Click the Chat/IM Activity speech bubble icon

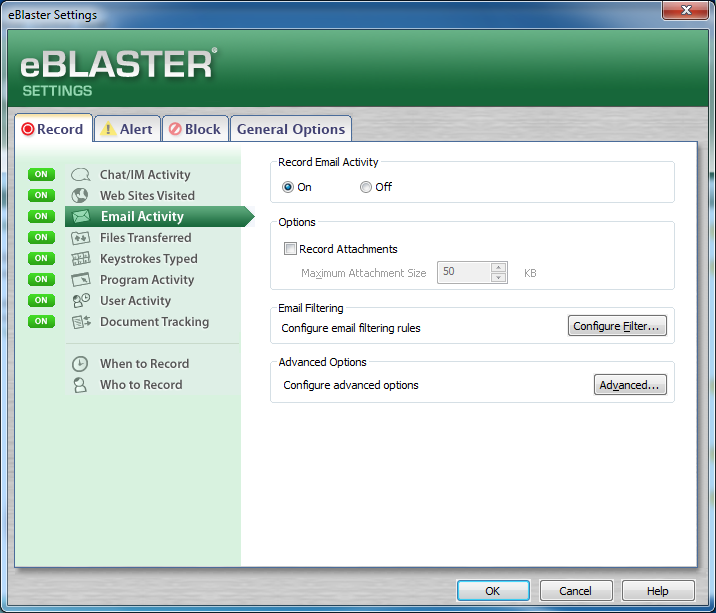[81, 175]
